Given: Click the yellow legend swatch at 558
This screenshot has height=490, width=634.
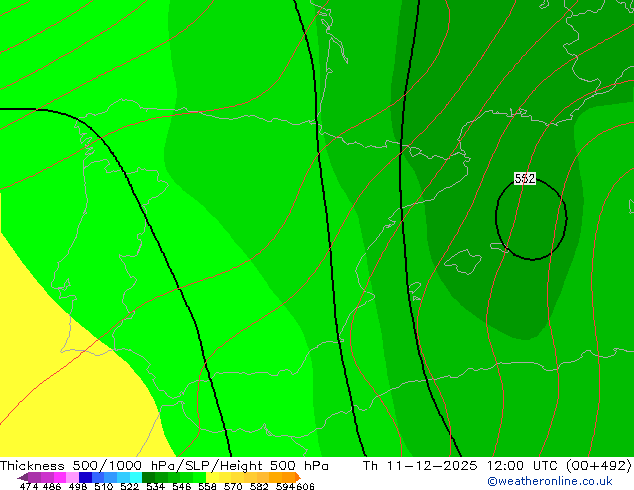Looking at the screenshot, I should 212,477.
